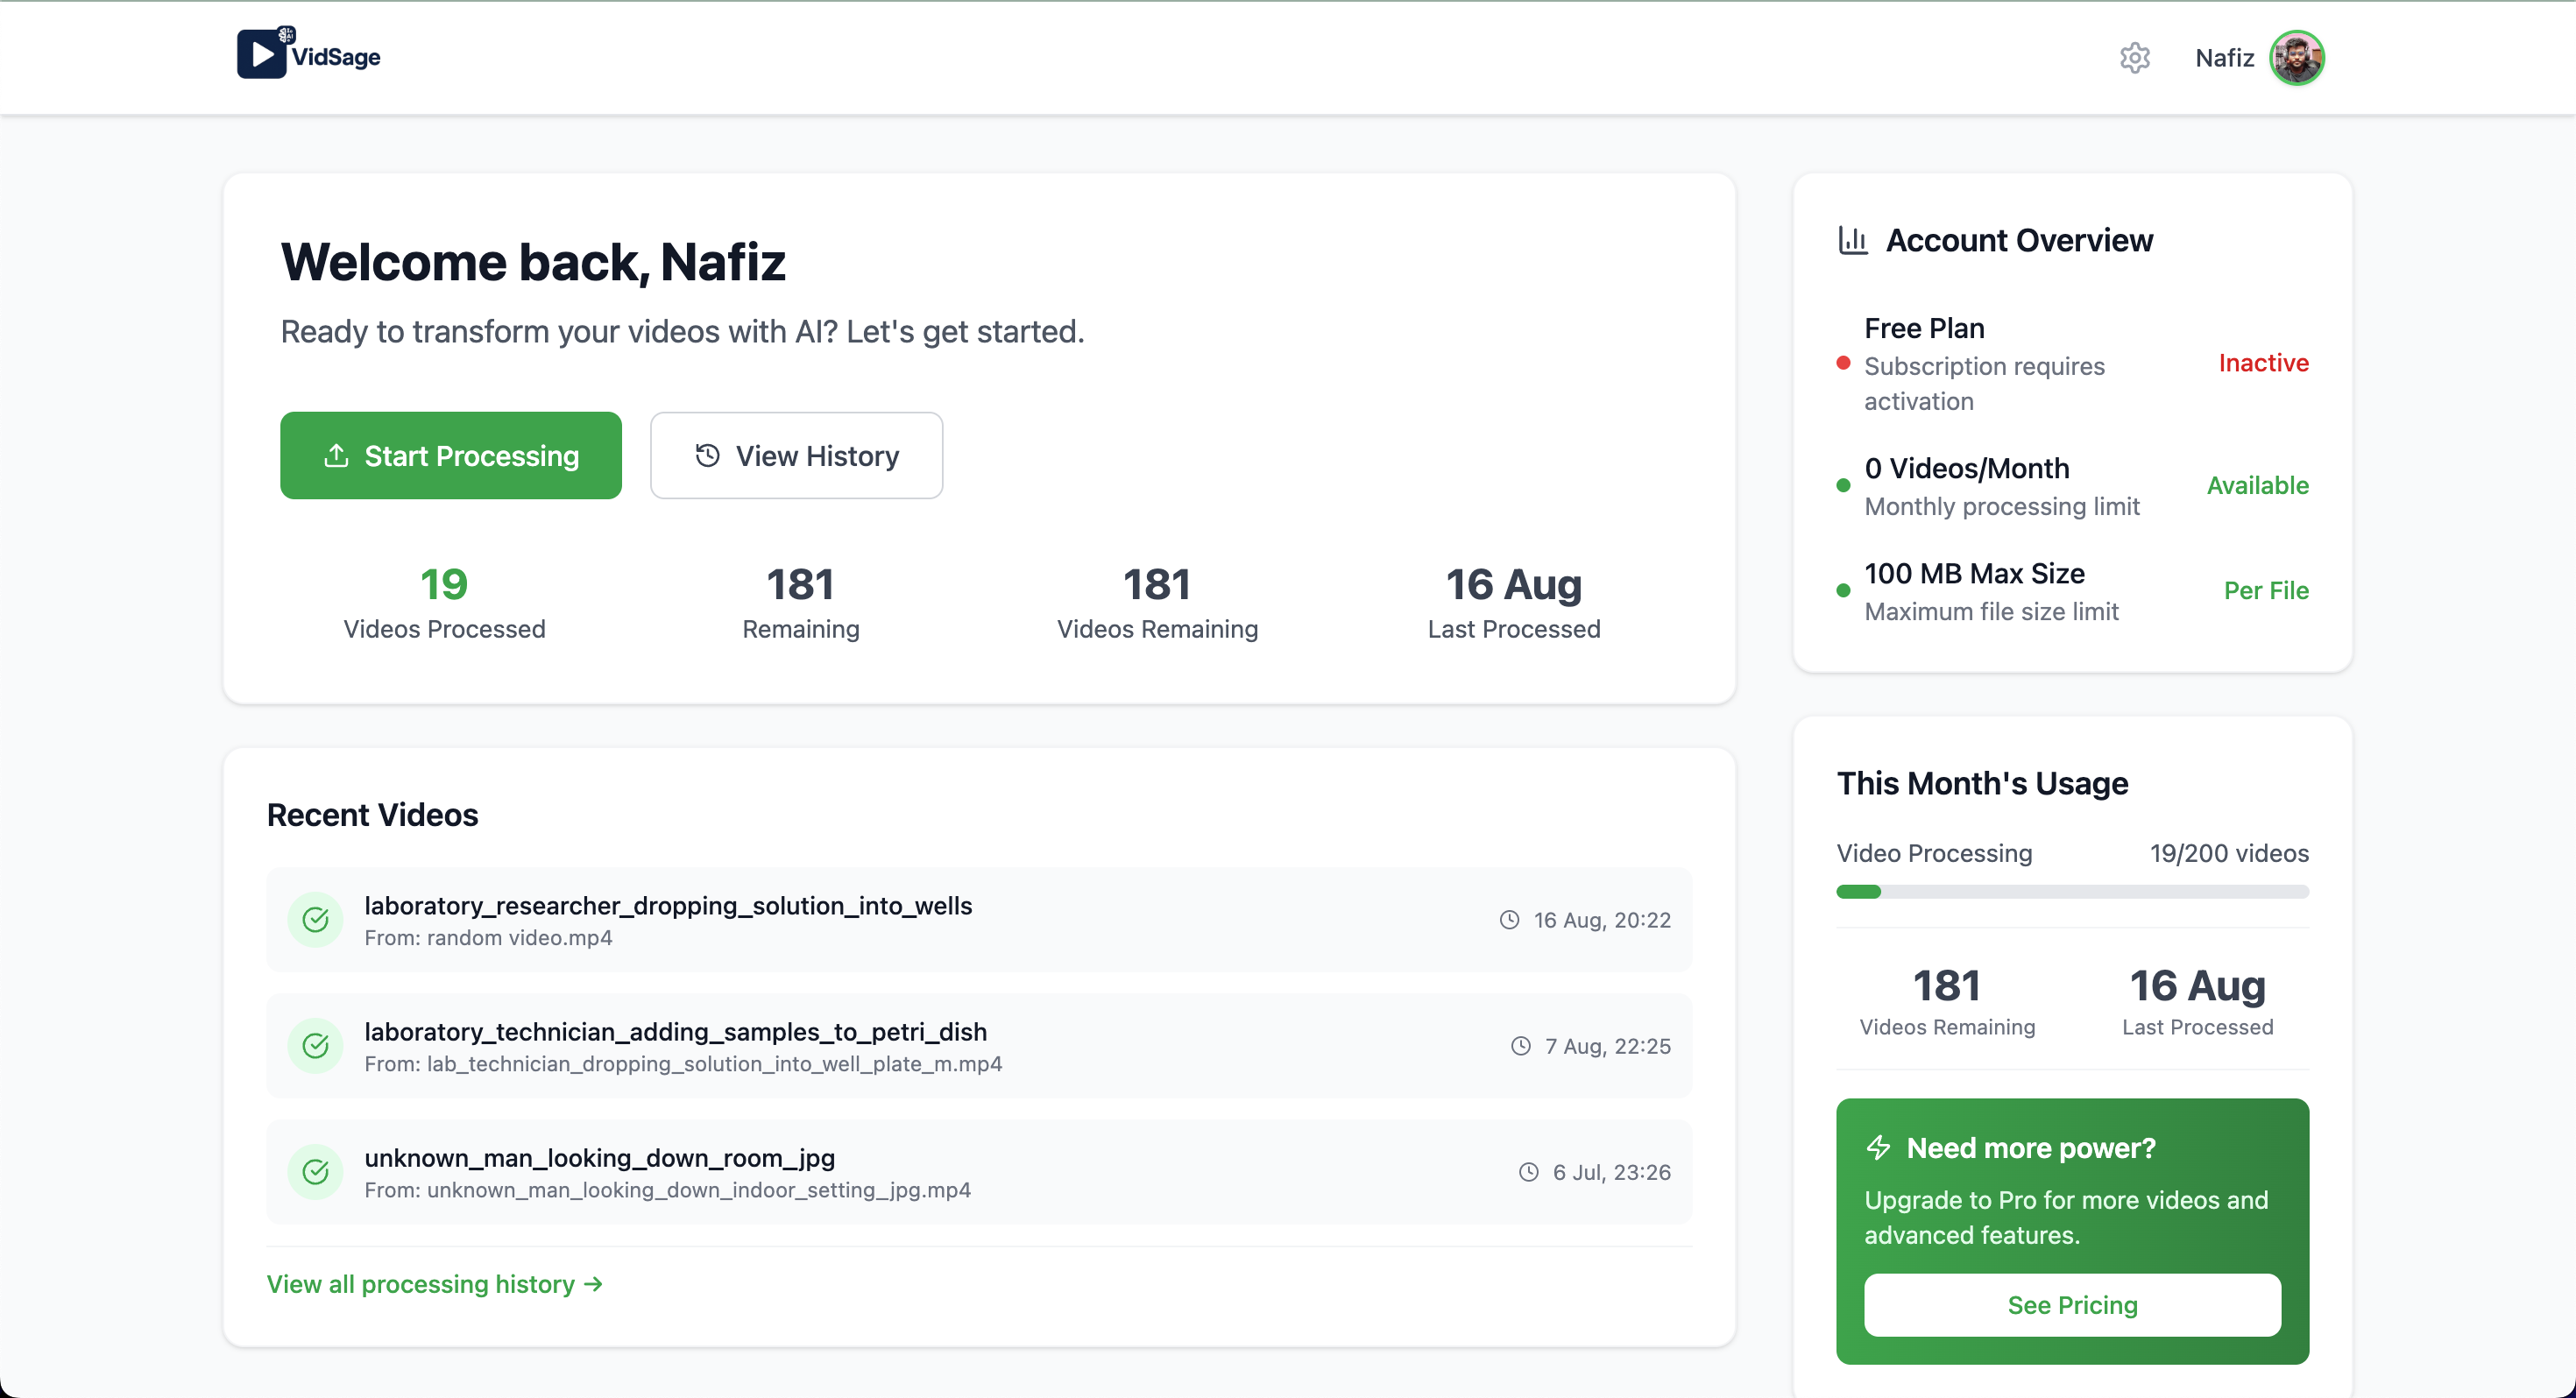Screen dimensions: 2576x1398
Task: Click the arrow in View all processing history
Action: (593, 1283)
